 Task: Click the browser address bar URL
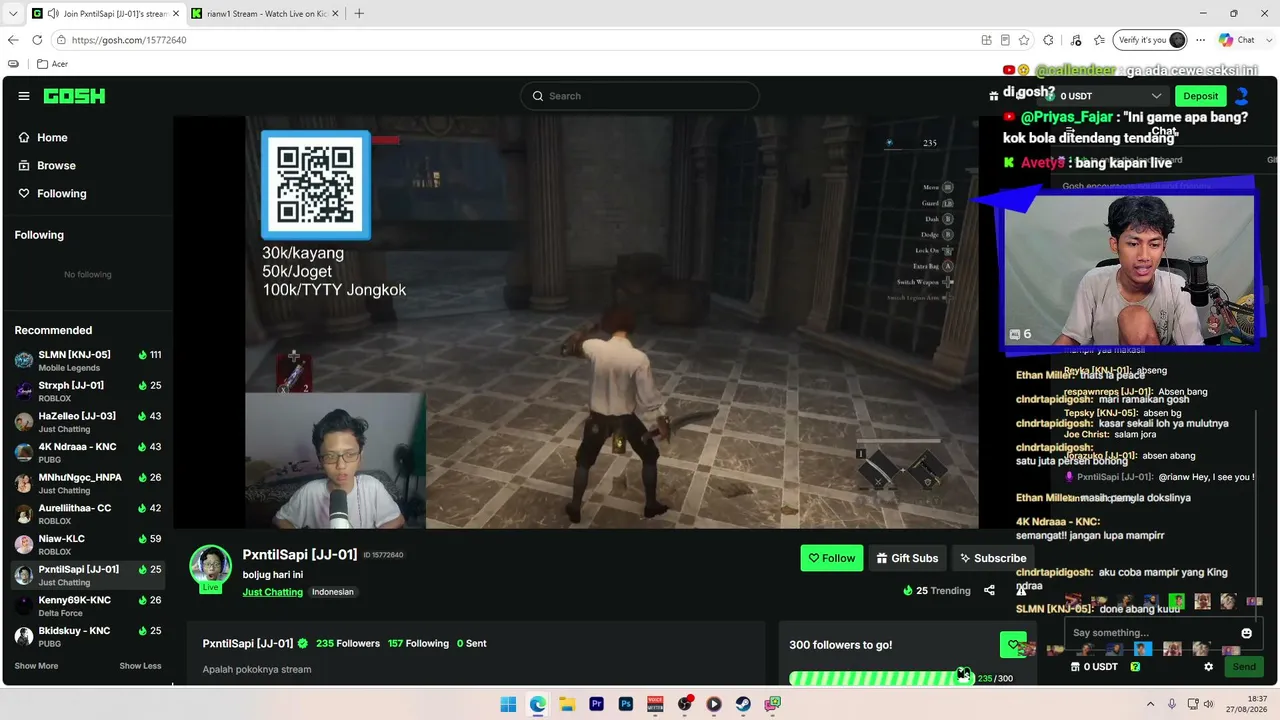pyautogui.click(x=129, y=40)
